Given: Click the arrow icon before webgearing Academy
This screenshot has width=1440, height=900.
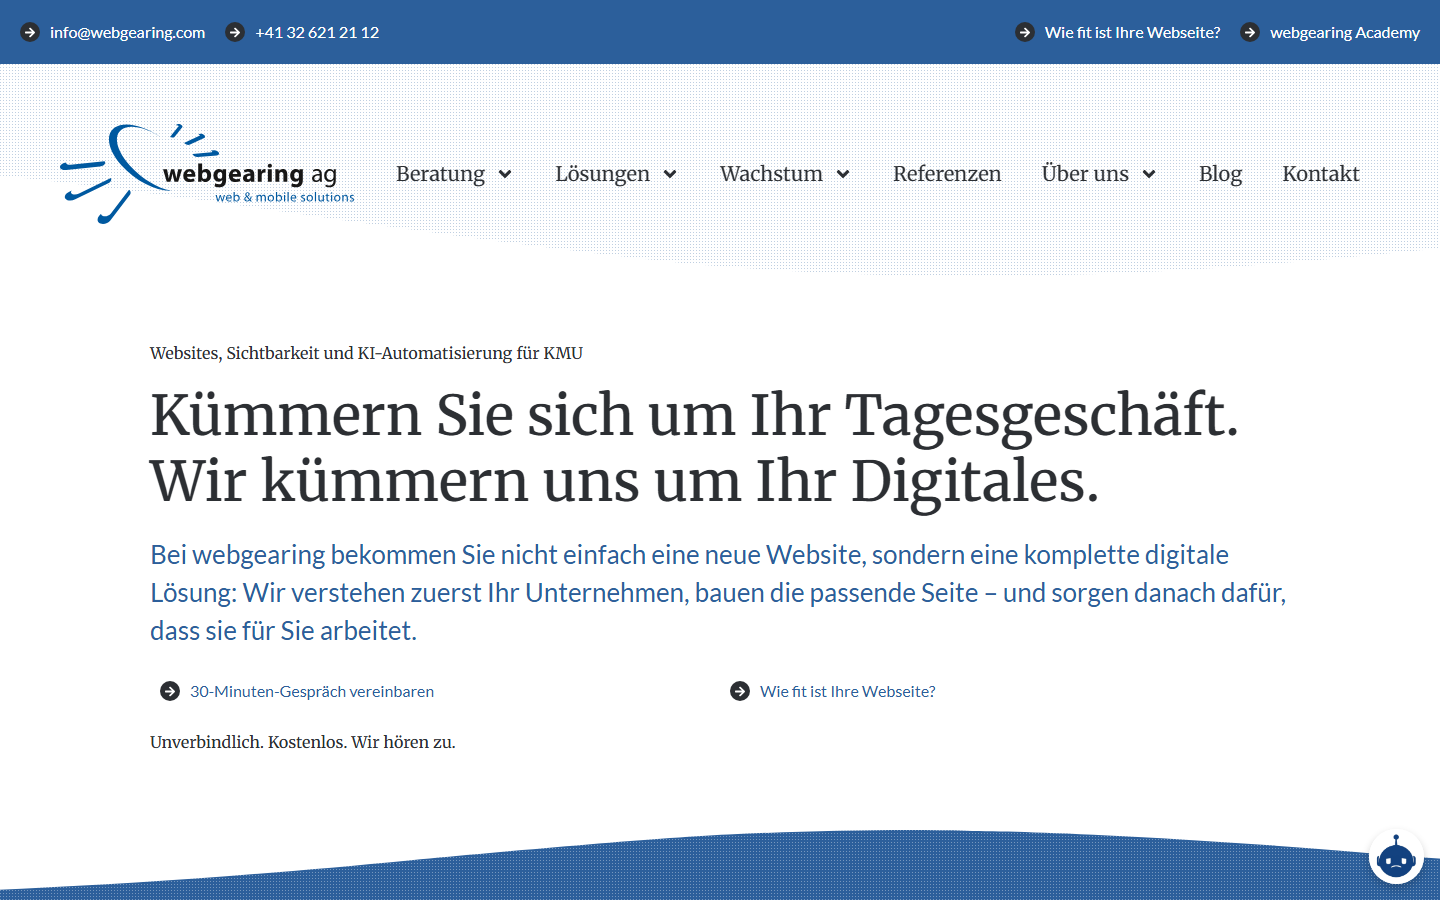Looking at the screenshot, I should coord(1250,32).
